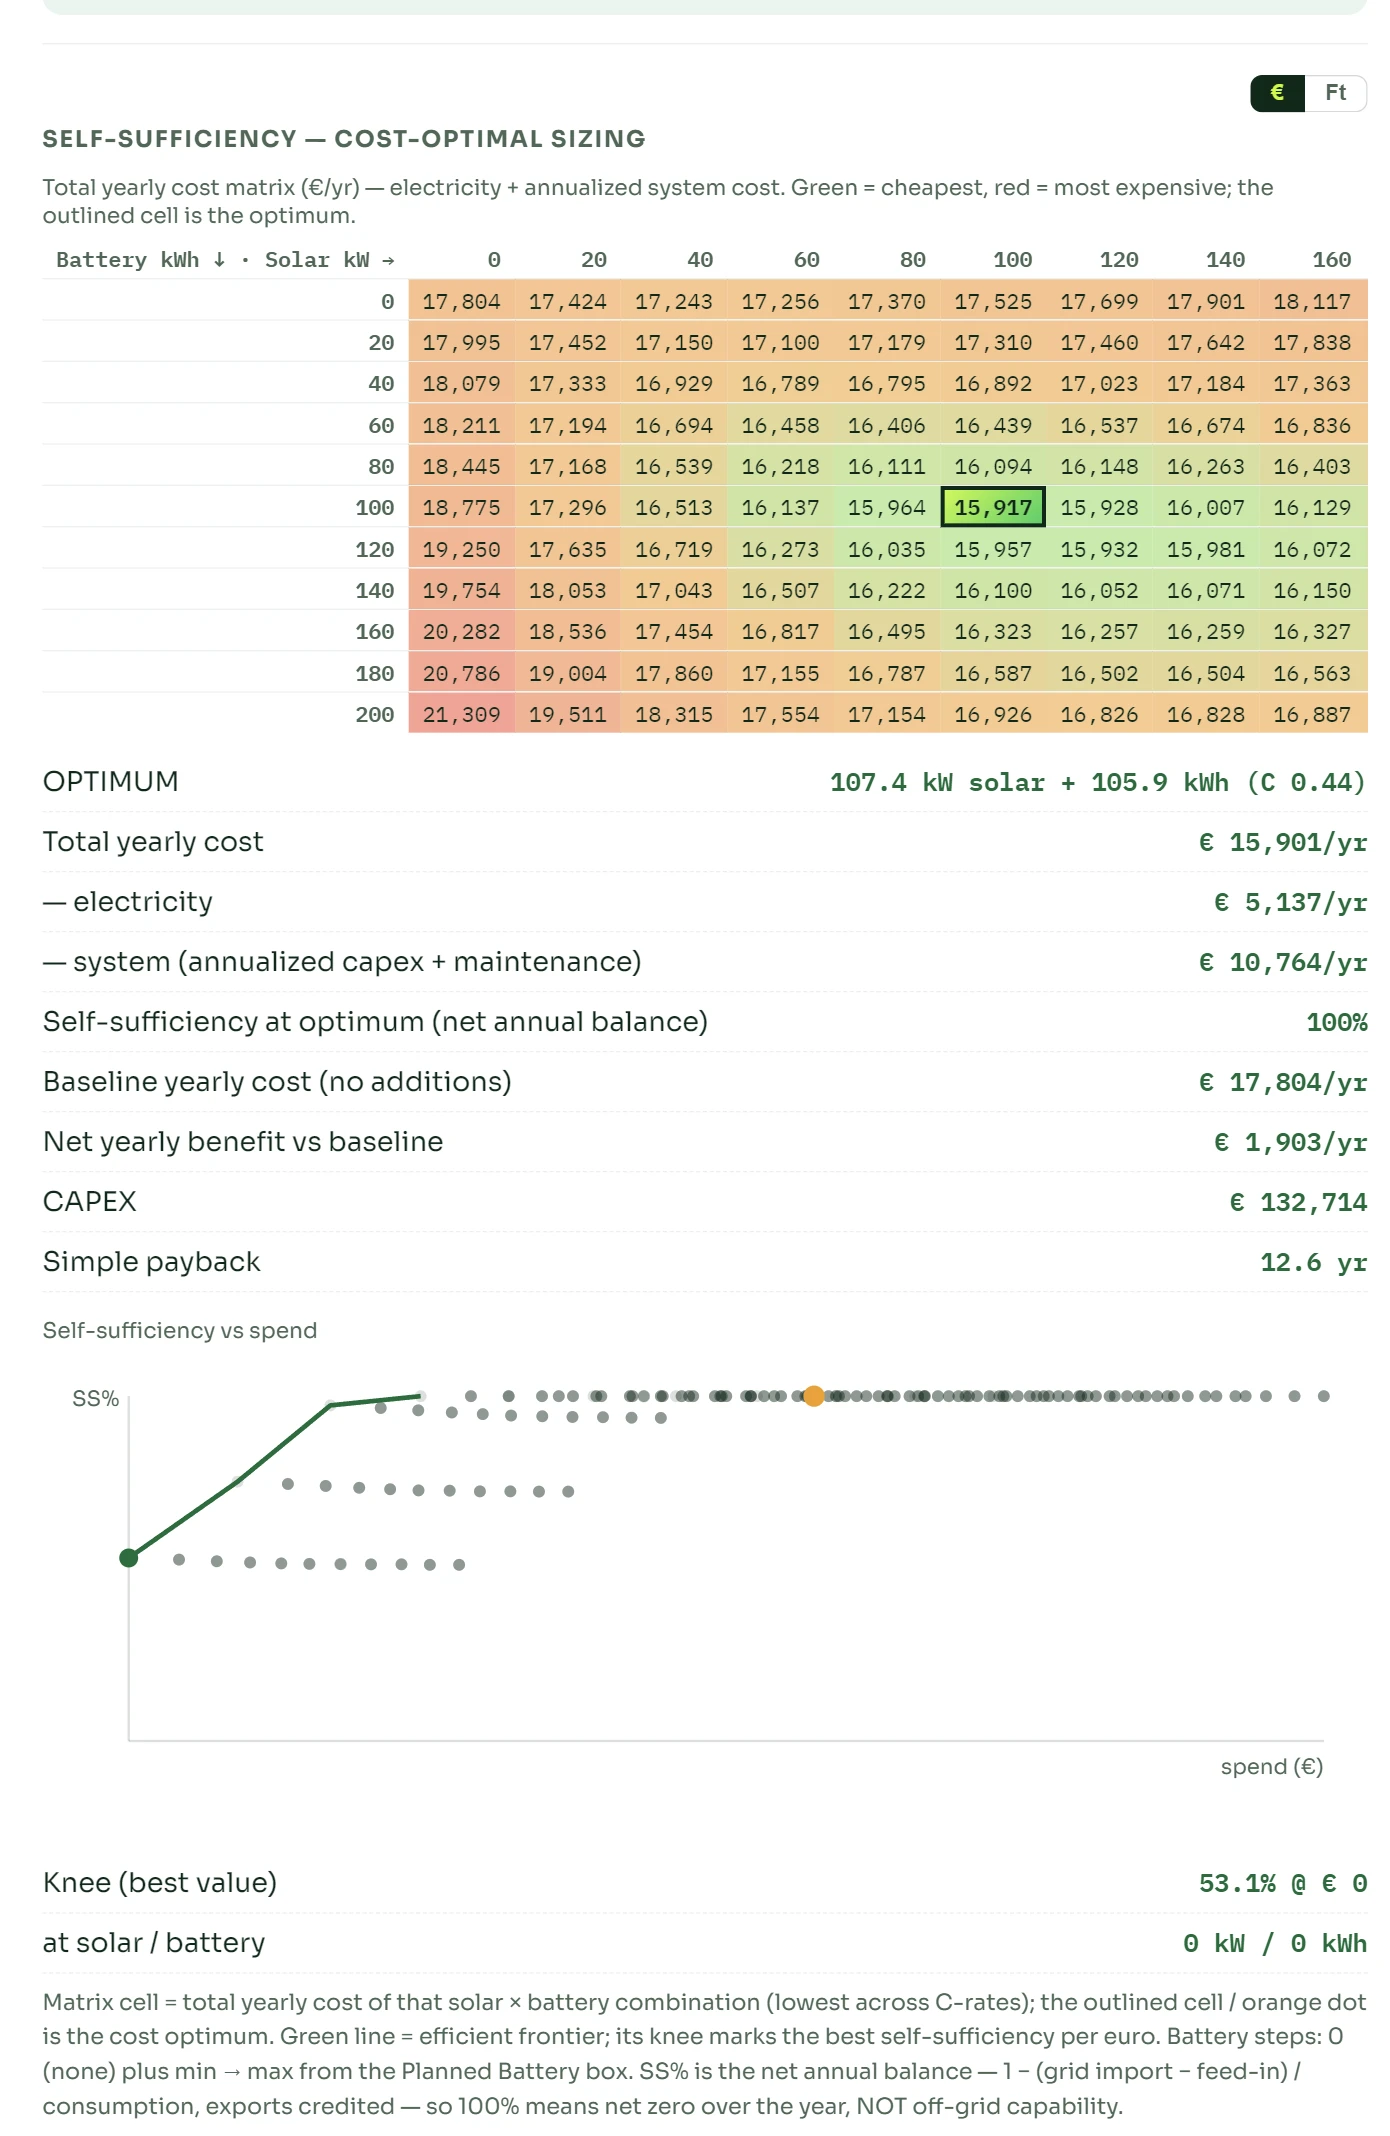Click matrix cell 18,445
The width and height of the screenshot is (1390, 2136).
tap(462, 466)
